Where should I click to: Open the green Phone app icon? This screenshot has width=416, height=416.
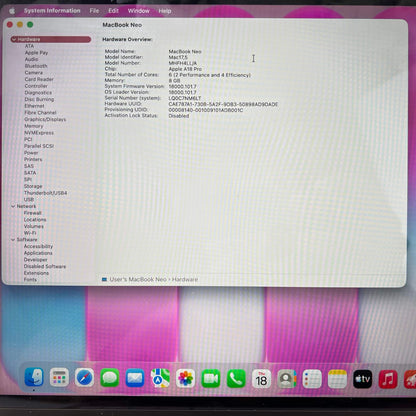[236, 379]
